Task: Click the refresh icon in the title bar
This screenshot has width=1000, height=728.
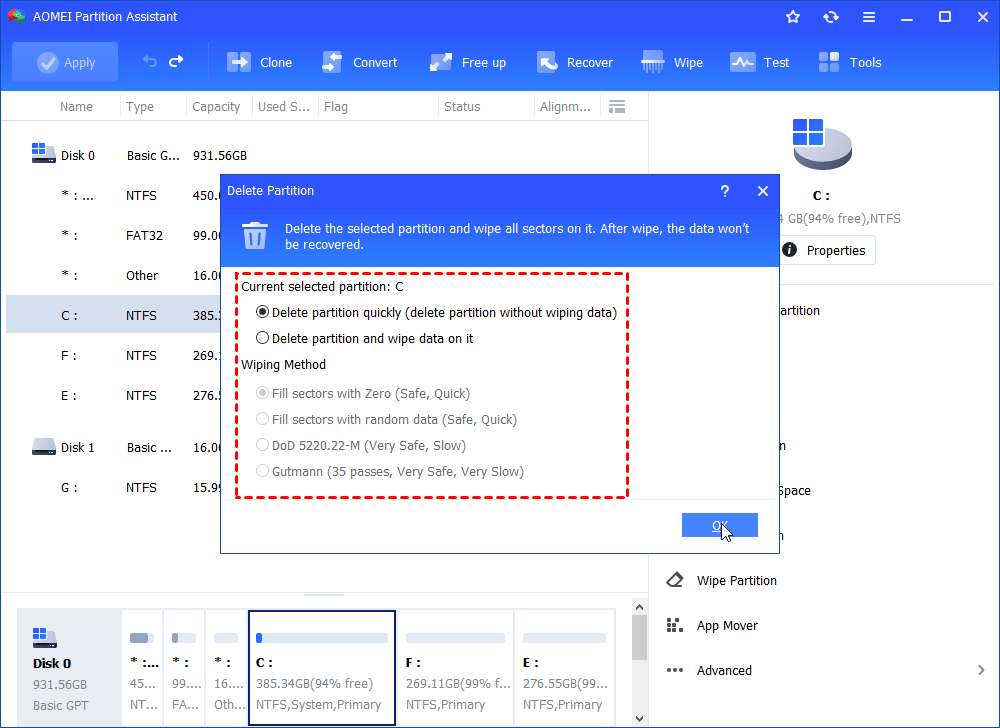Action: pos(830,16)
